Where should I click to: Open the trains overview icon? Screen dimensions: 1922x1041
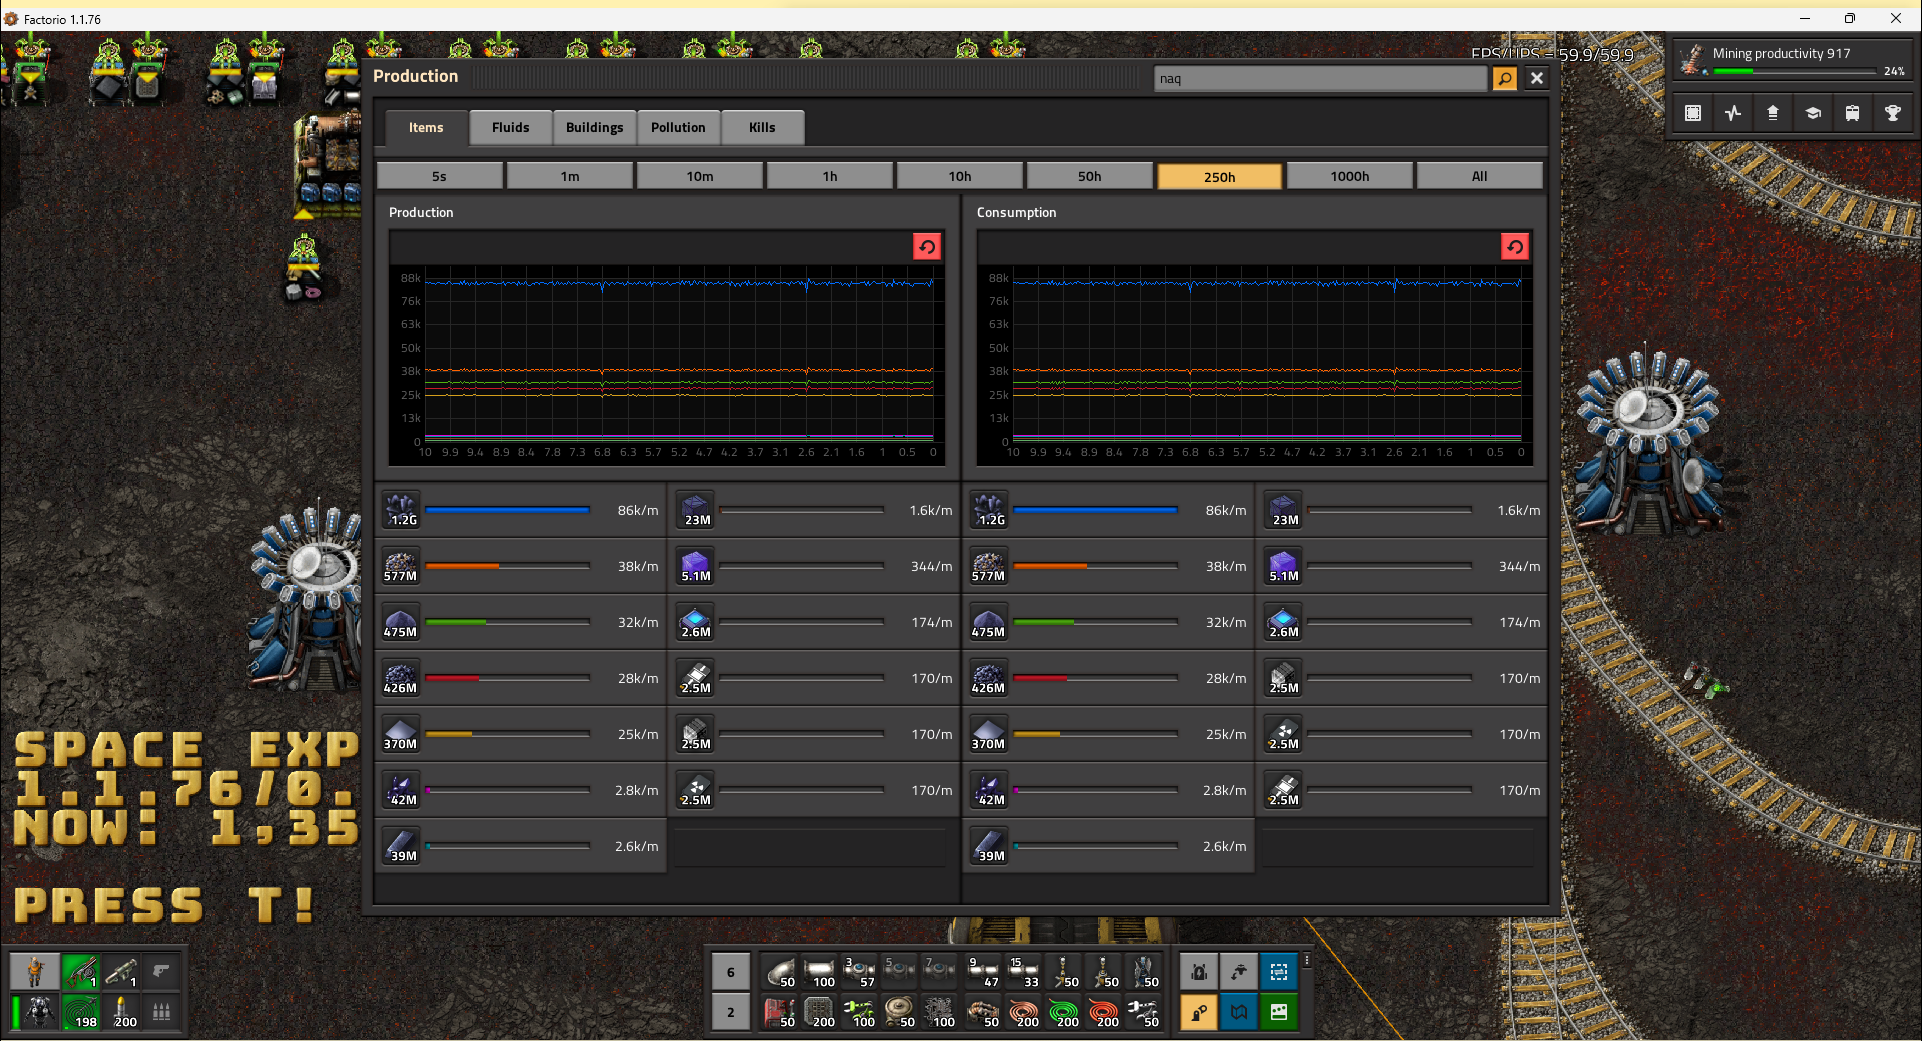click(x=1853, y=113)
